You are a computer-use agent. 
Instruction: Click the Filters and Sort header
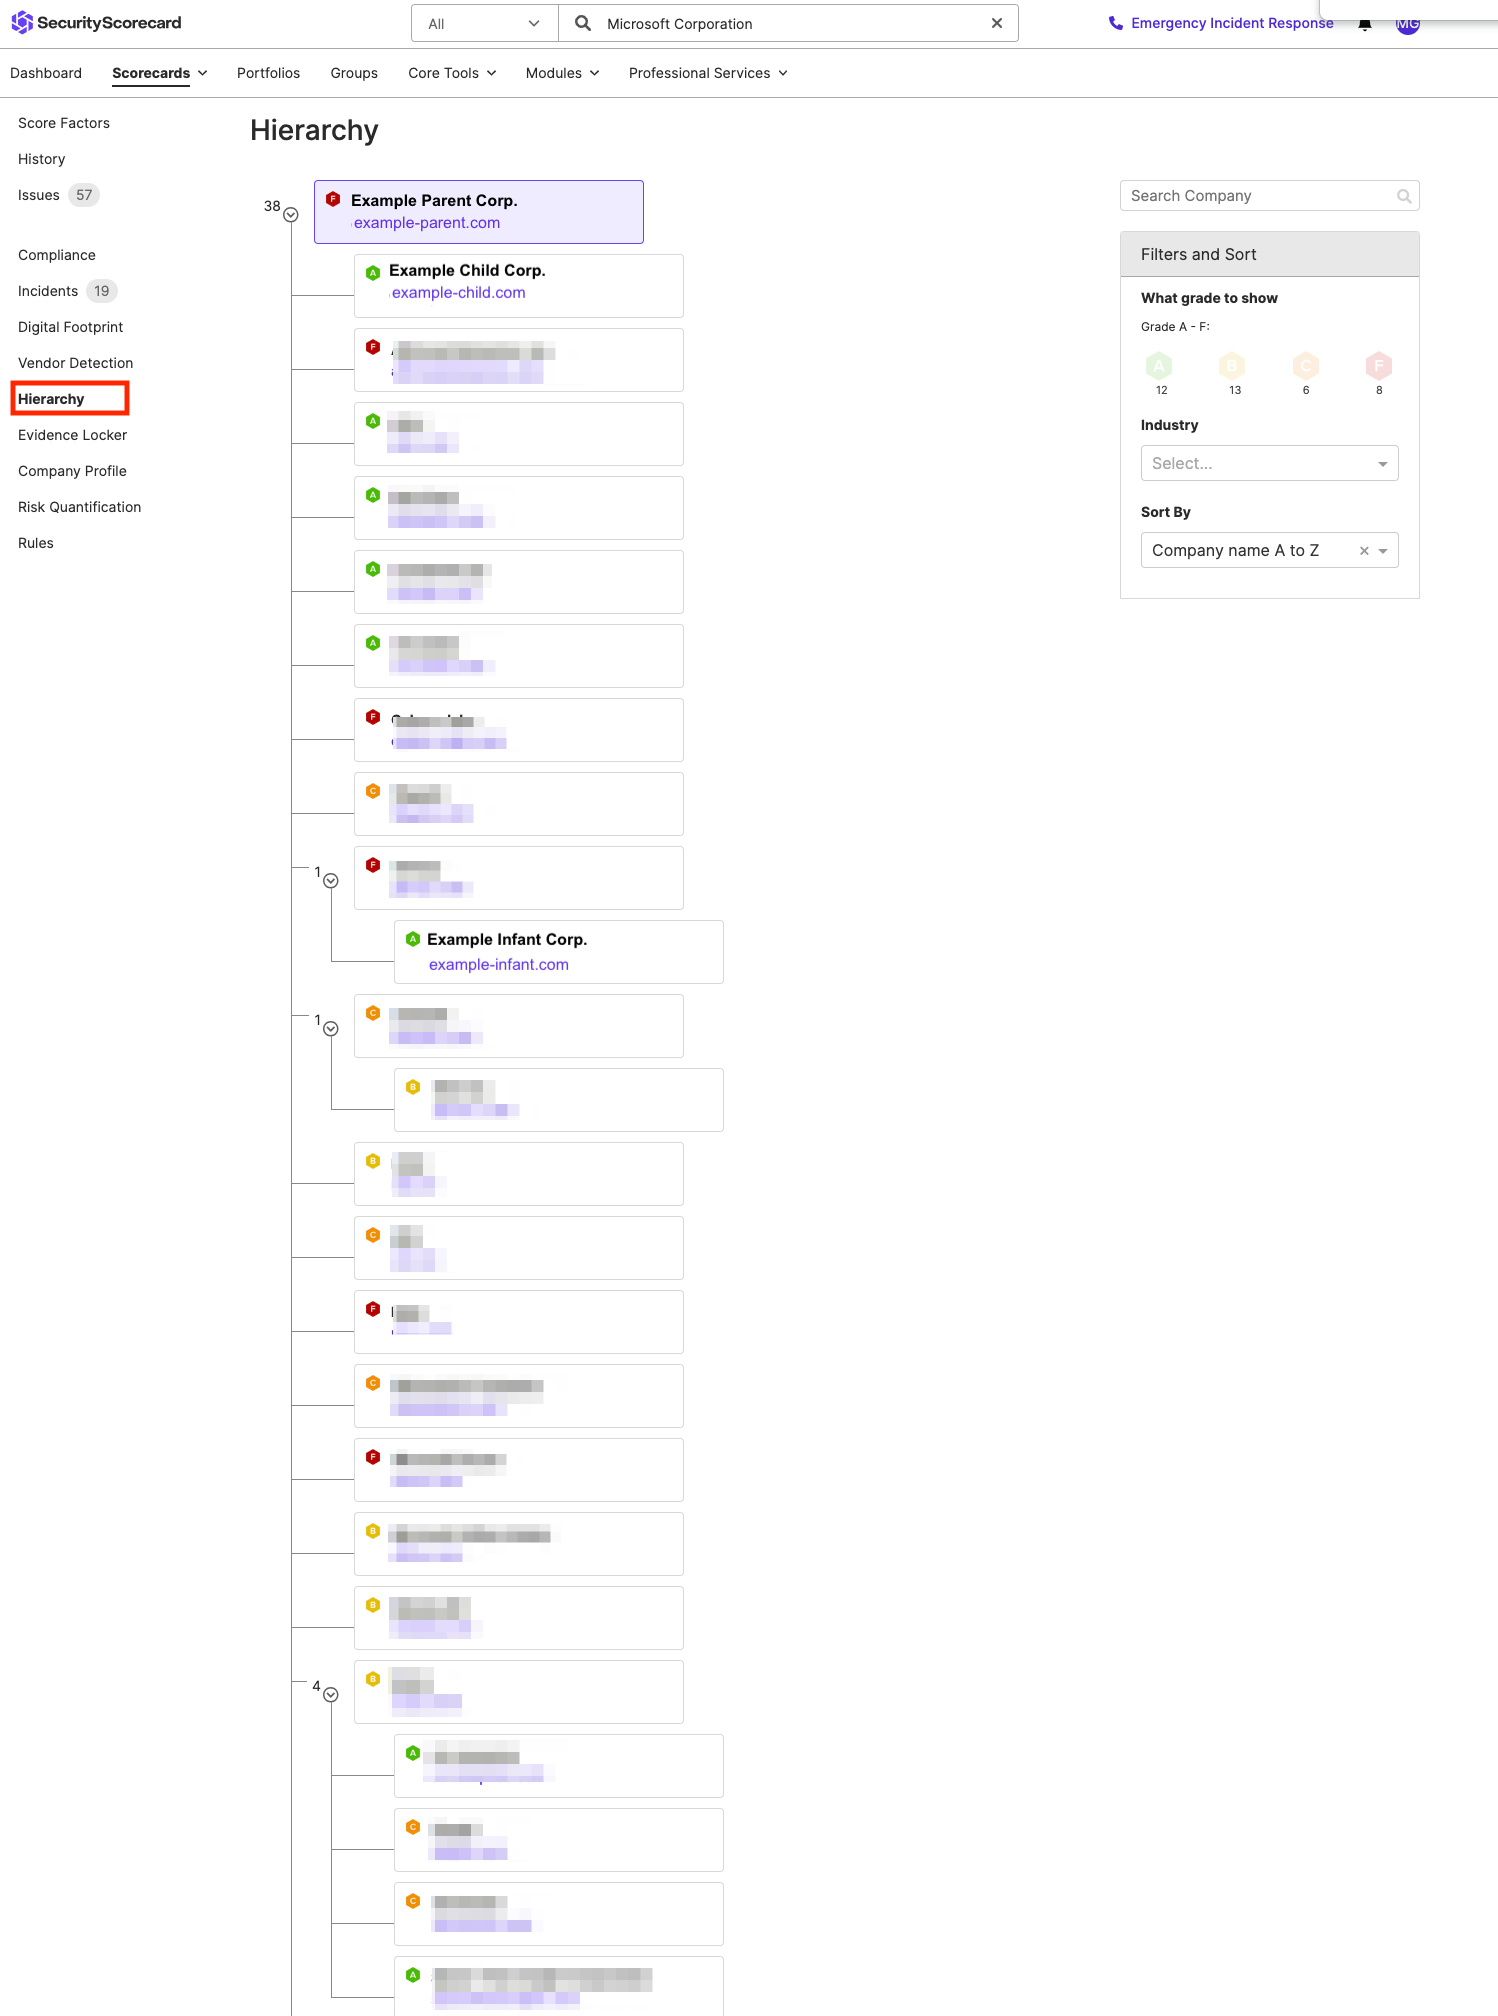(1269, 254)
